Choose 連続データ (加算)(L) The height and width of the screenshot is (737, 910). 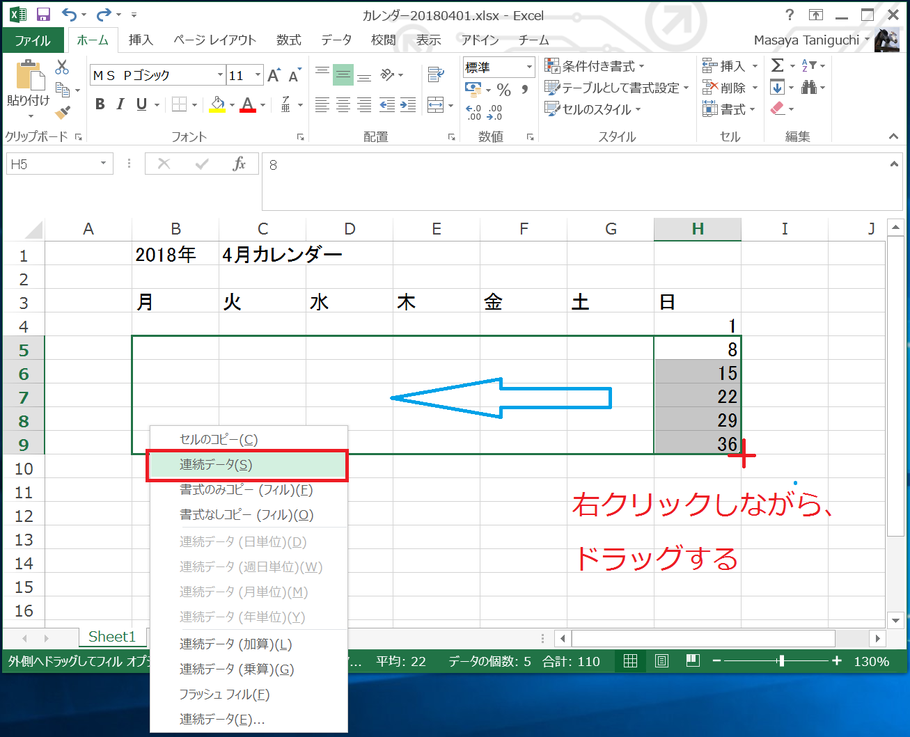247,644
